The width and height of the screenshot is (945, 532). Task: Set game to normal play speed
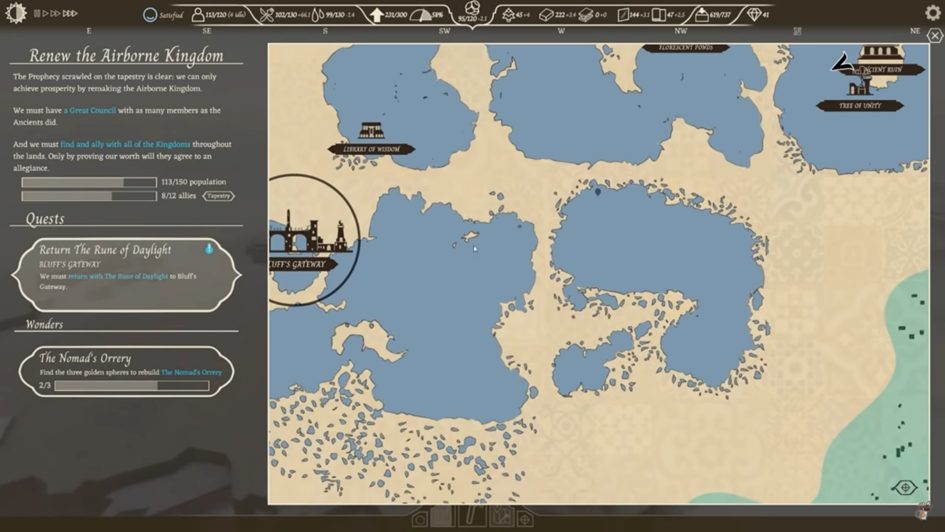click(x=45, y=13)
